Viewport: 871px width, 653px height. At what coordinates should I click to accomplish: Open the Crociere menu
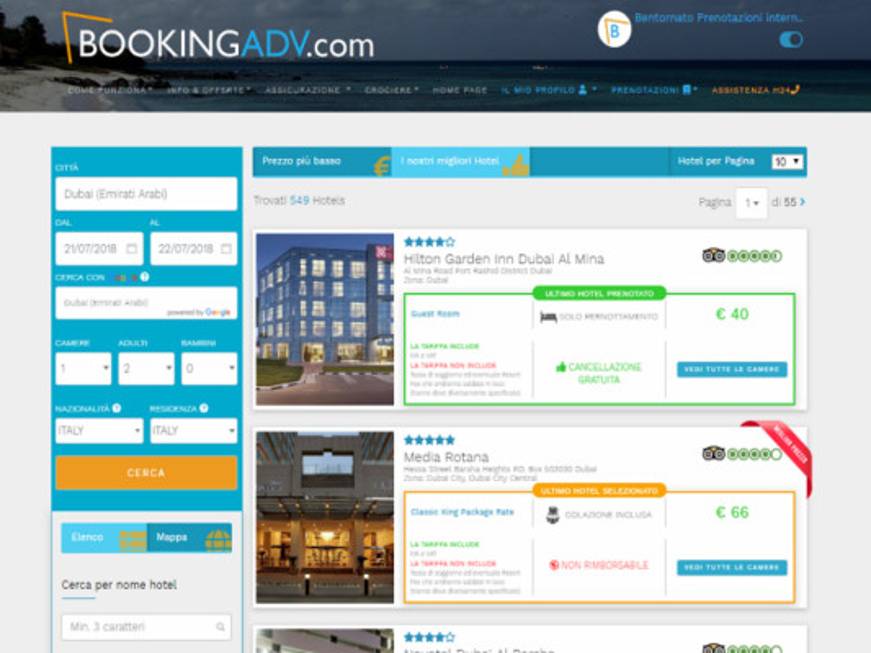coord(392,90)
